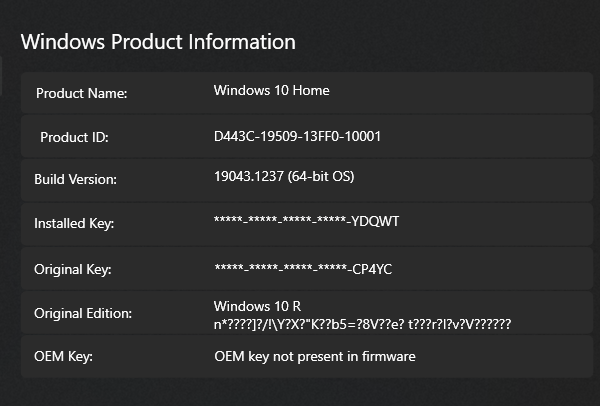Click the Windows 10 Home value
Screen dimensions: 600x406
[271, 91]
